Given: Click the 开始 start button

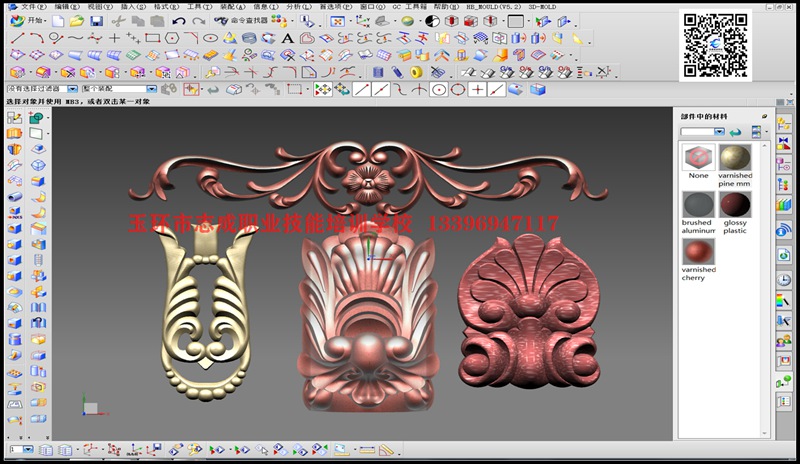Looking at the screenshot, I should 28,20.
